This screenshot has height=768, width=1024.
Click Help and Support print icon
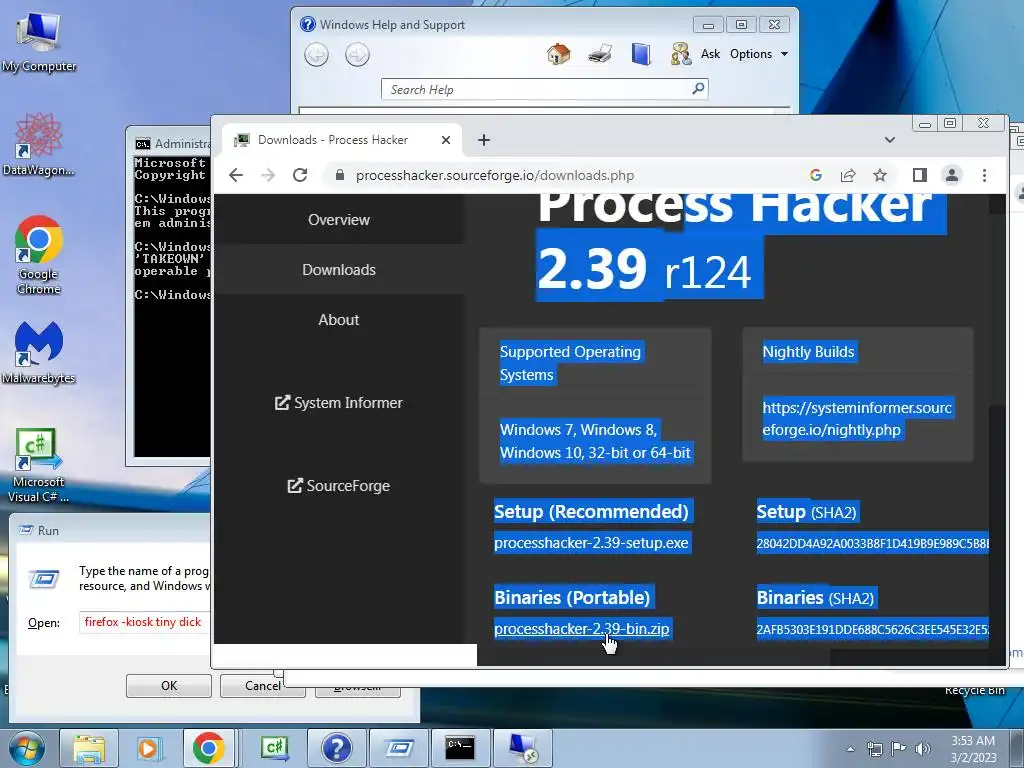600,54
